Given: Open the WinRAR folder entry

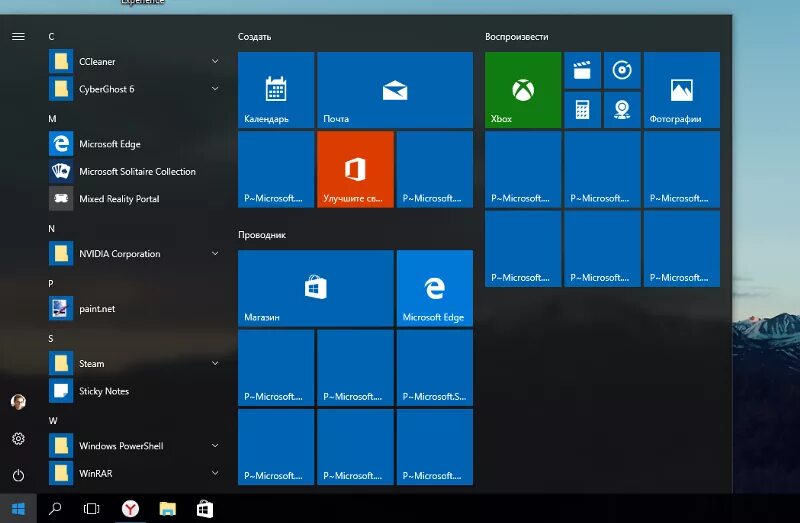Looking at the screenshot, I should pos(135,474).
